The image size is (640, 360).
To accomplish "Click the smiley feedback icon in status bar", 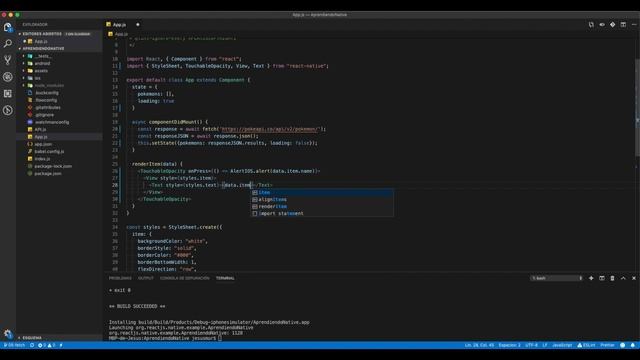I will click(622, 345).
